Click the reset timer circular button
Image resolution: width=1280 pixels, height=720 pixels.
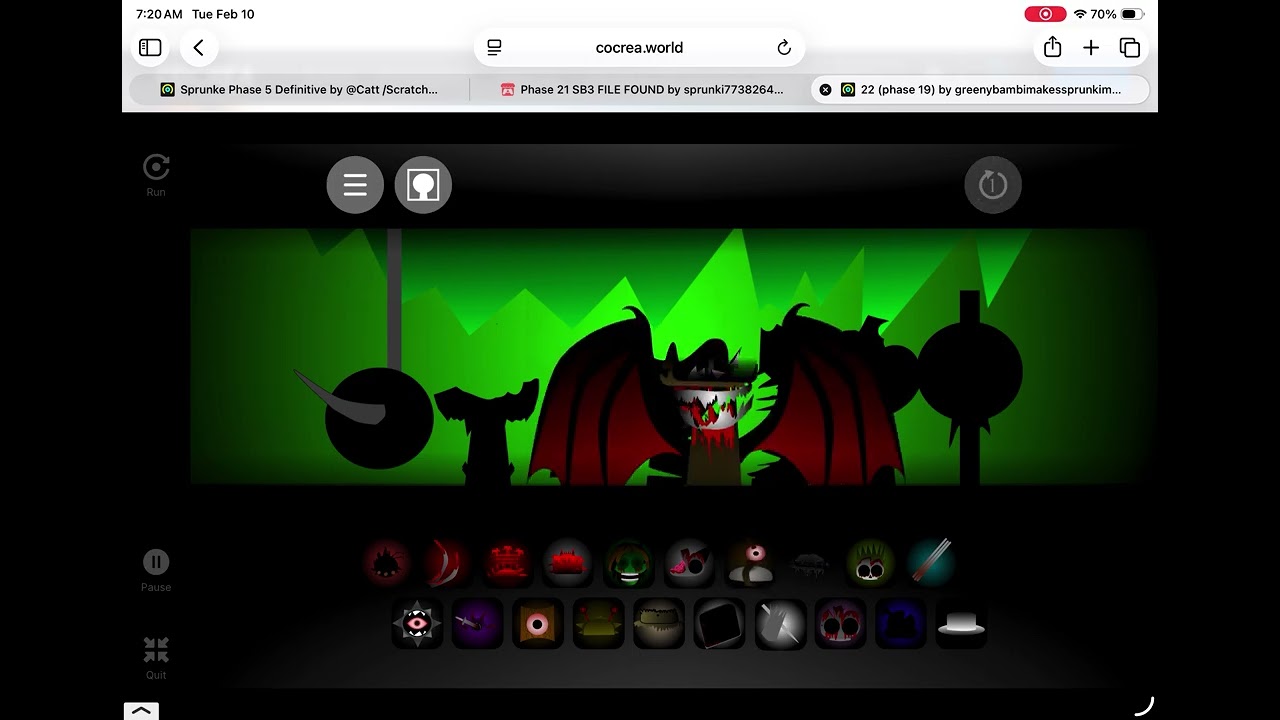point(993,185)
